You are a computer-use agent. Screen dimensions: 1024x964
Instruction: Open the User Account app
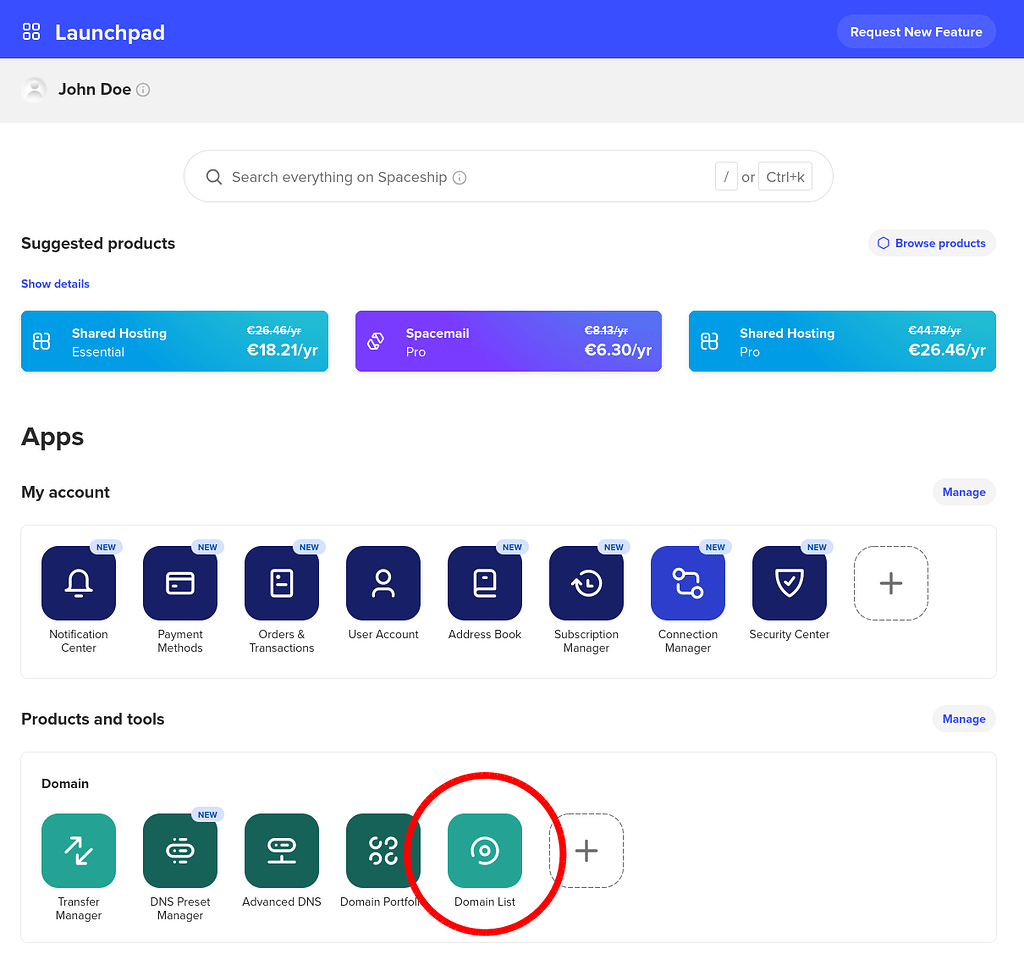click(383, 583)
